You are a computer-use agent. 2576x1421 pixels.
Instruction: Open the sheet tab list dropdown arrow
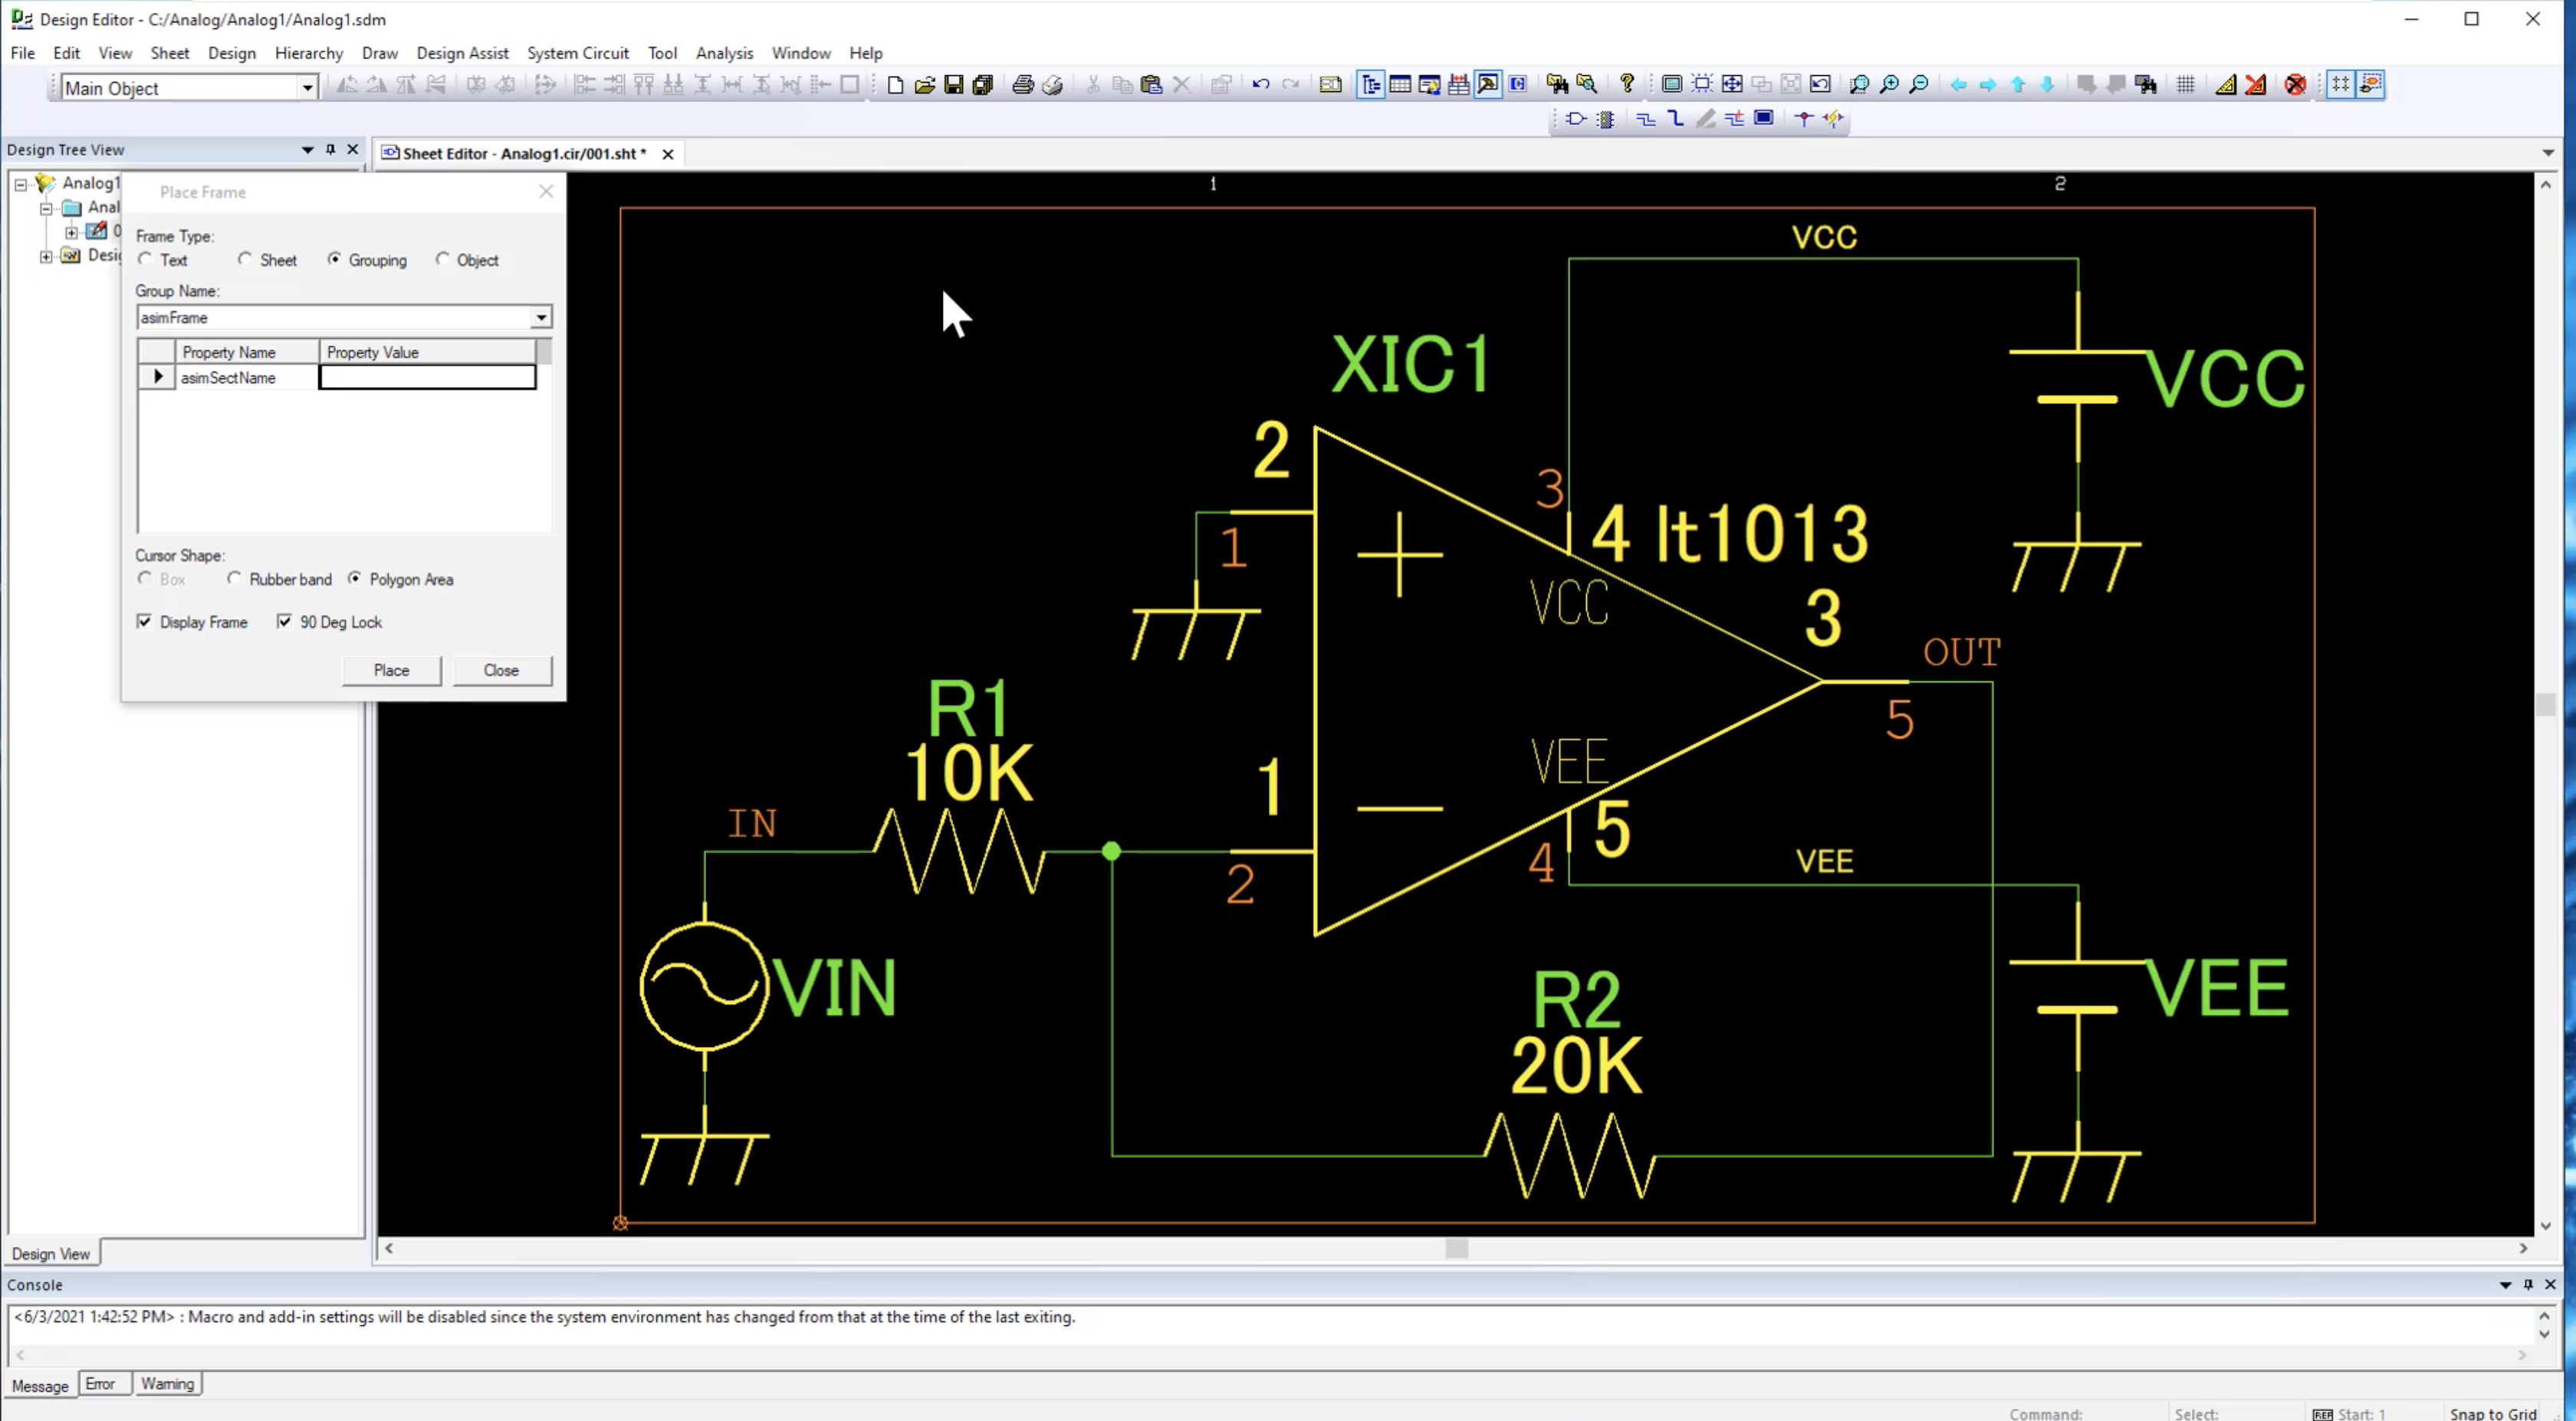tap(2548, 153)
